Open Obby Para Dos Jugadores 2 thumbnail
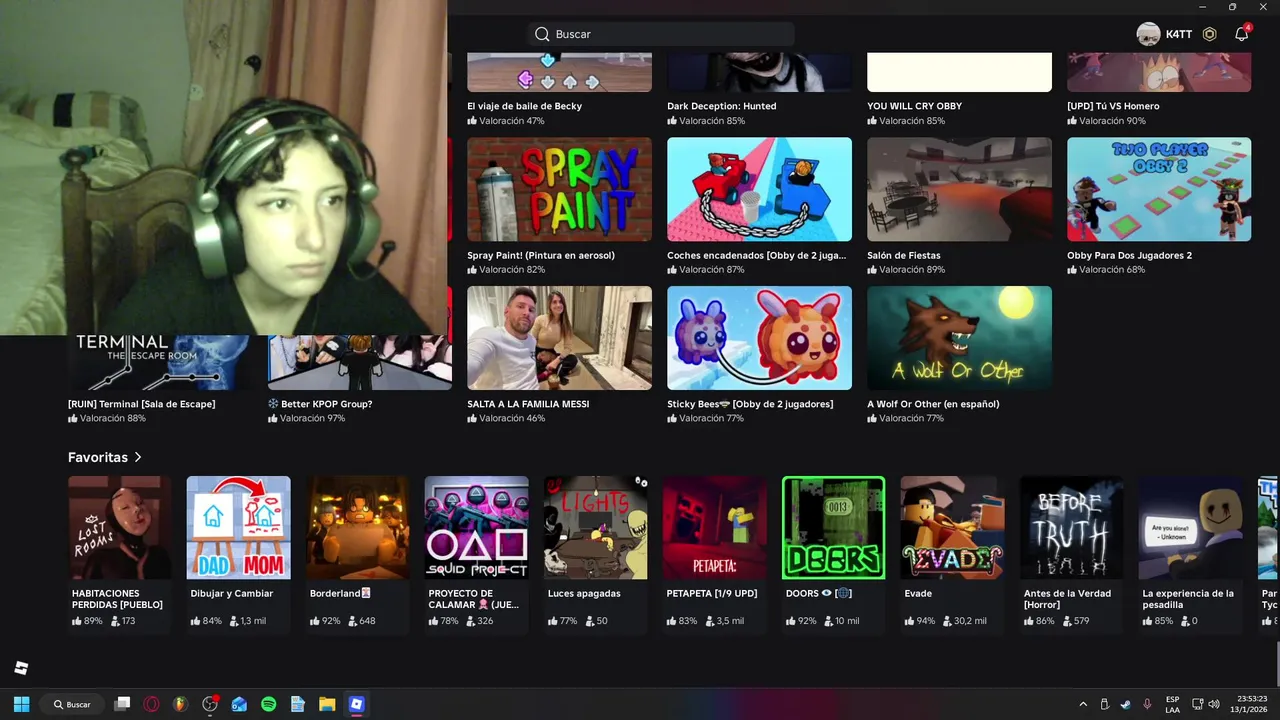 [x=1159, y=189]
